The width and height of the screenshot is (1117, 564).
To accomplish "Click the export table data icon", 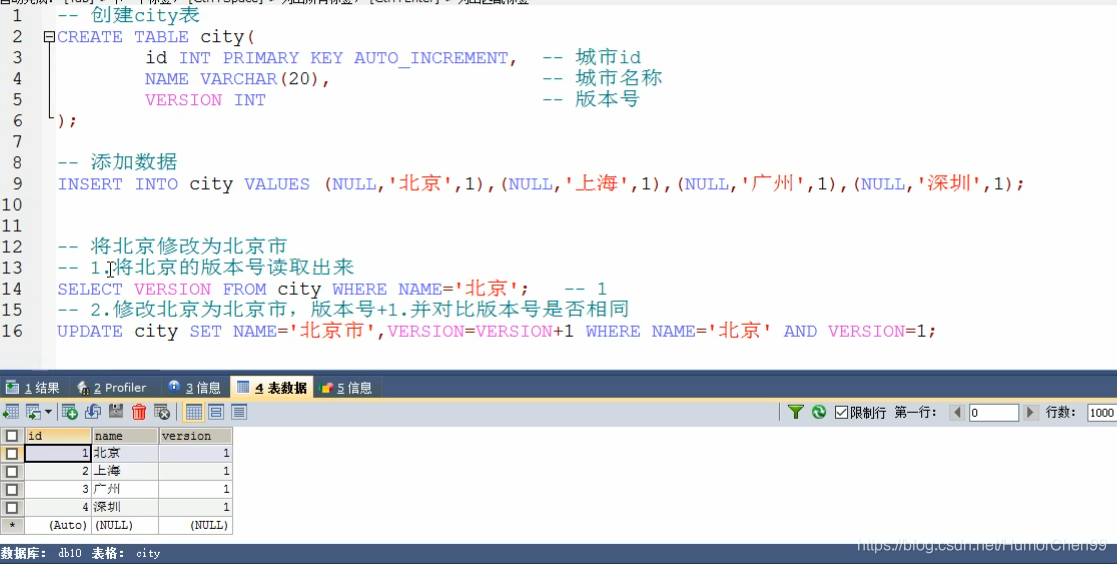I will (11, 412).
